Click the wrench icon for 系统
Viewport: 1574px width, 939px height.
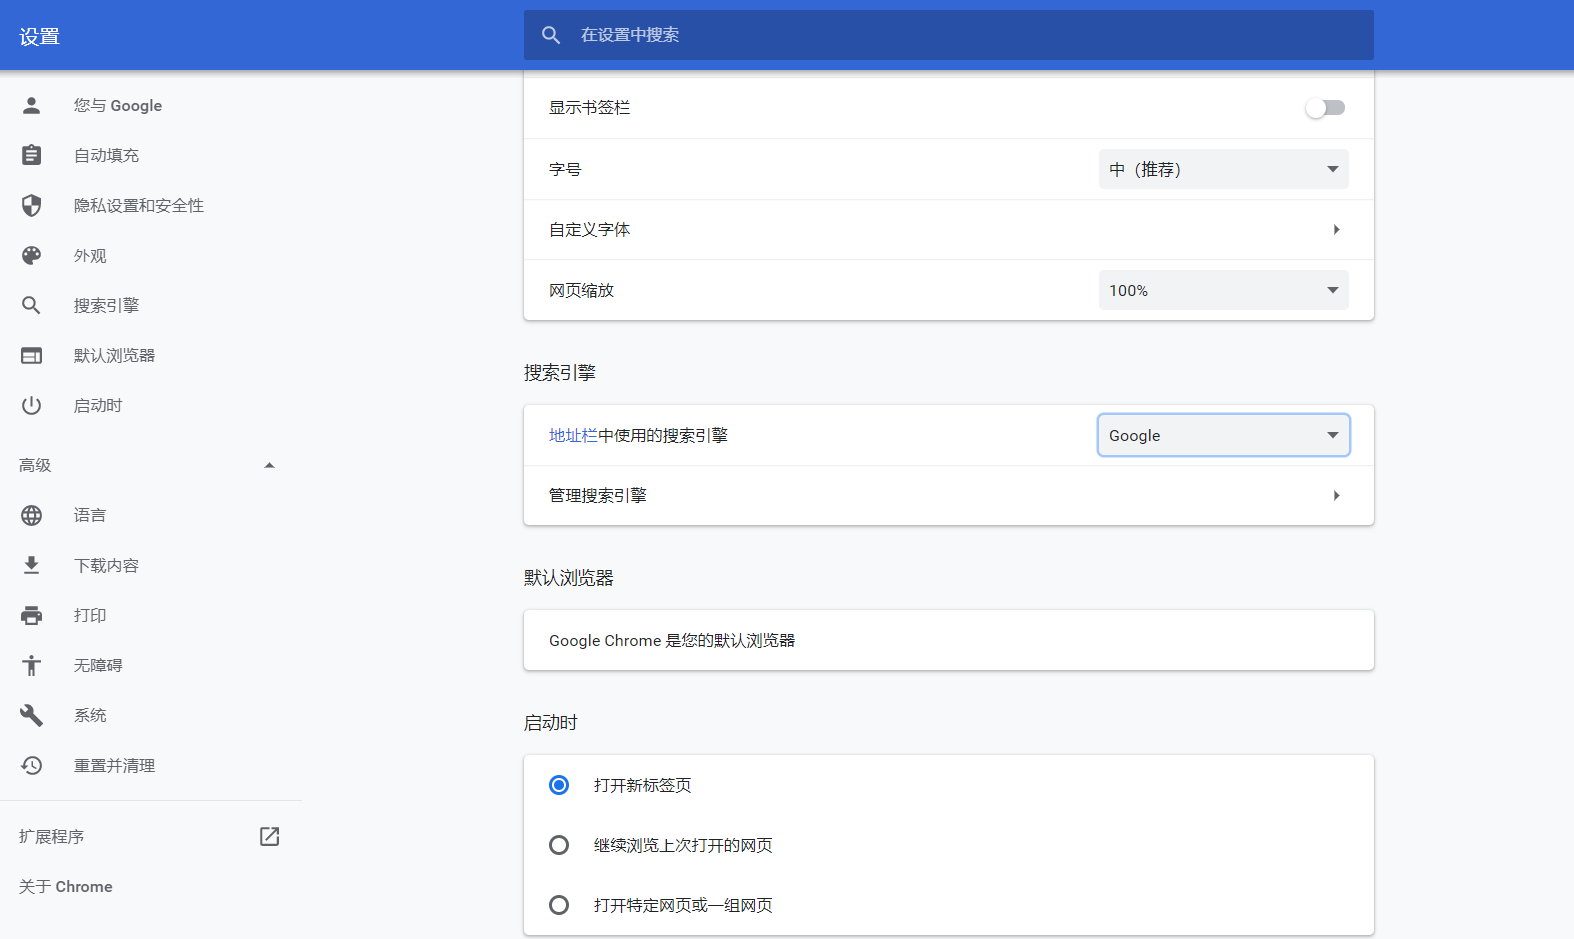[x=32, y=715]
